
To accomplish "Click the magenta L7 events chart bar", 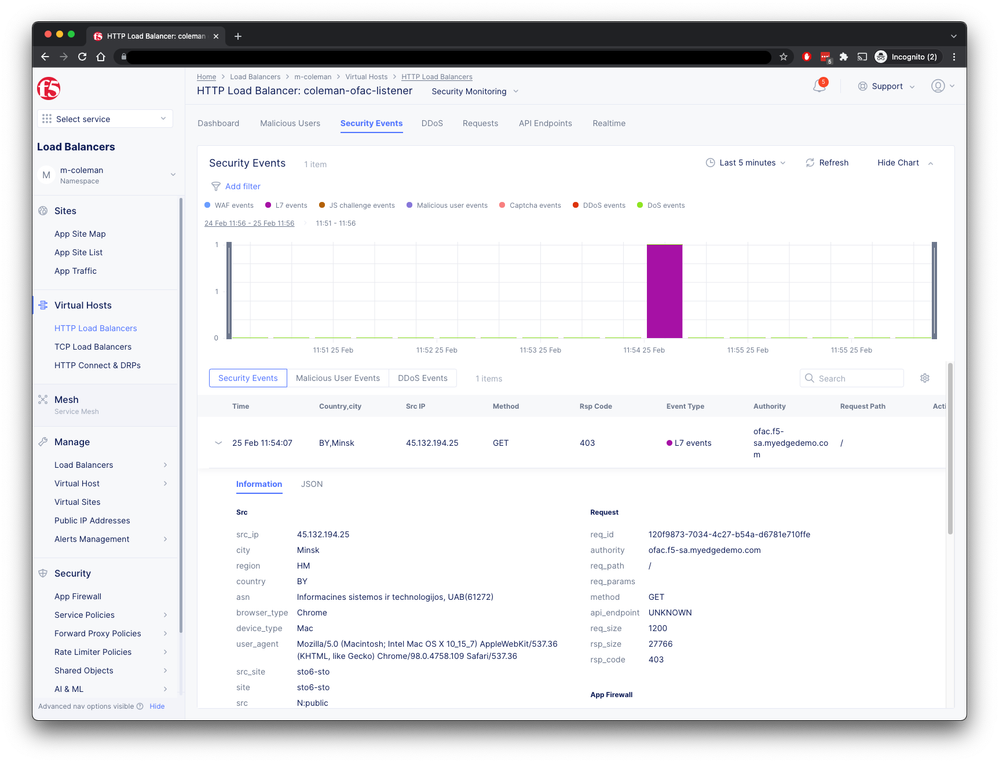I will (x=664, y=291).
